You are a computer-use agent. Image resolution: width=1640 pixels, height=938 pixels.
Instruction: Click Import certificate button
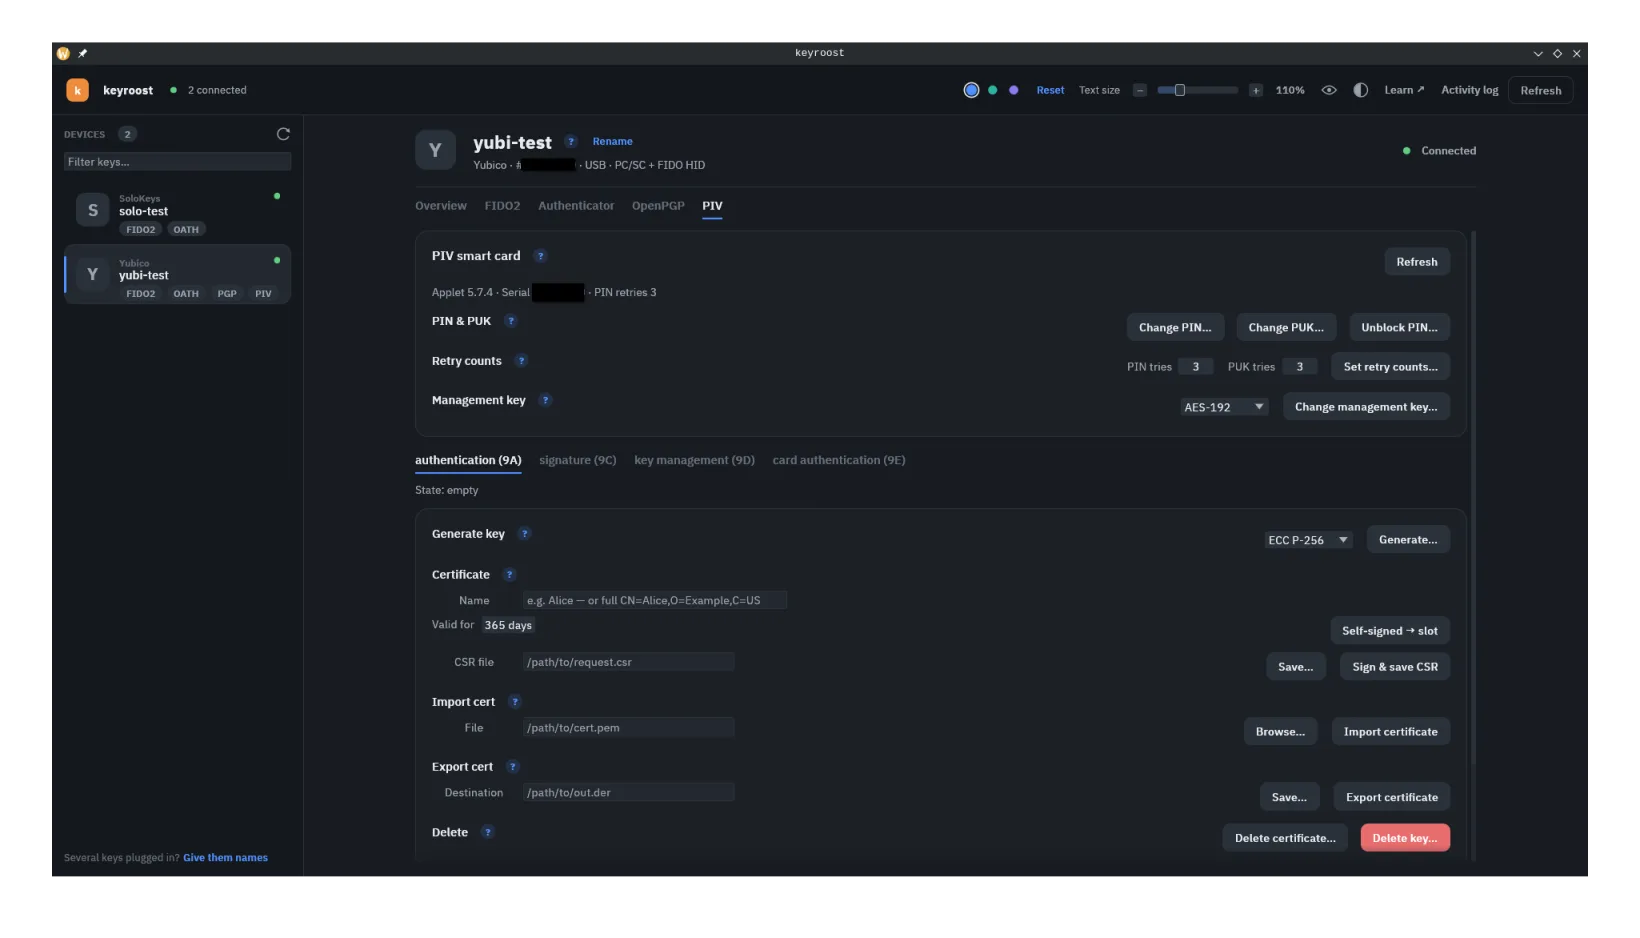click(1390, 732)
